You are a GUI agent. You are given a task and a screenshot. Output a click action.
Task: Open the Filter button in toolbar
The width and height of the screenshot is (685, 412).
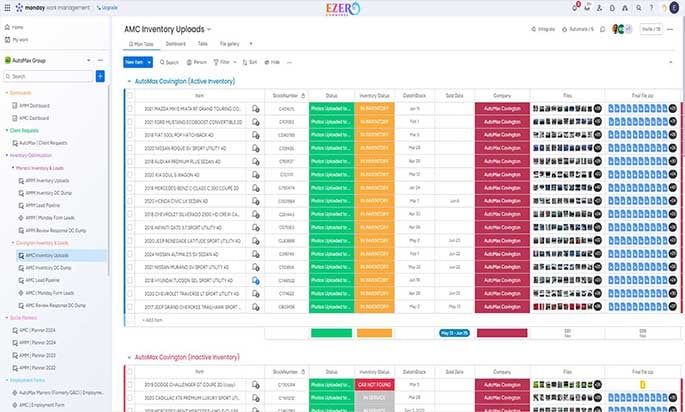[222, 62]
